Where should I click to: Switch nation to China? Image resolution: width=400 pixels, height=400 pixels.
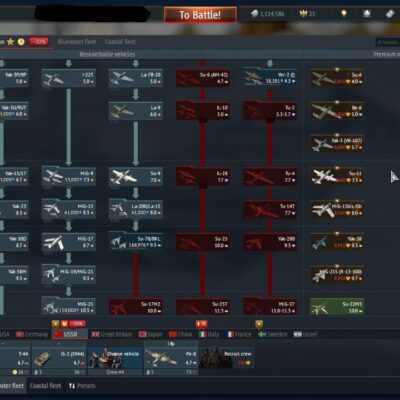[x=180, y=334]
